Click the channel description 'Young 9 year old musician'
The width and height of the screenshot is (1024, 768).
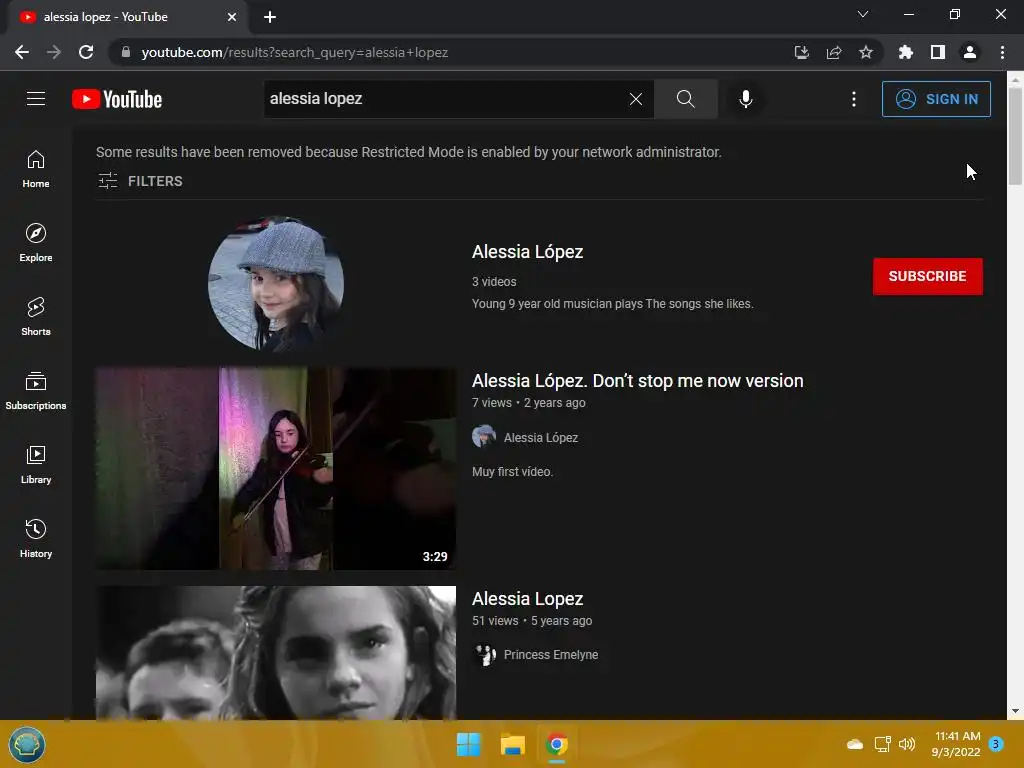613,304
